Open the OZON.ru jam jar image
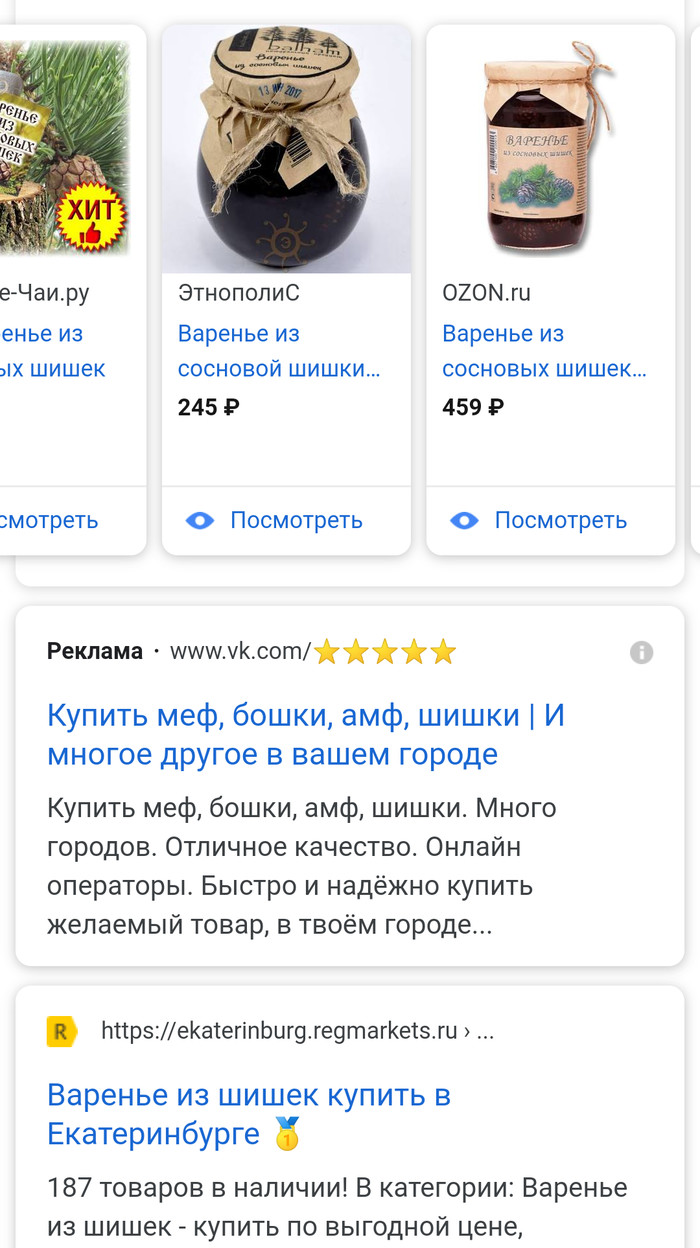The width and height of the screenshot is (700, 1248). pos(551,149)
